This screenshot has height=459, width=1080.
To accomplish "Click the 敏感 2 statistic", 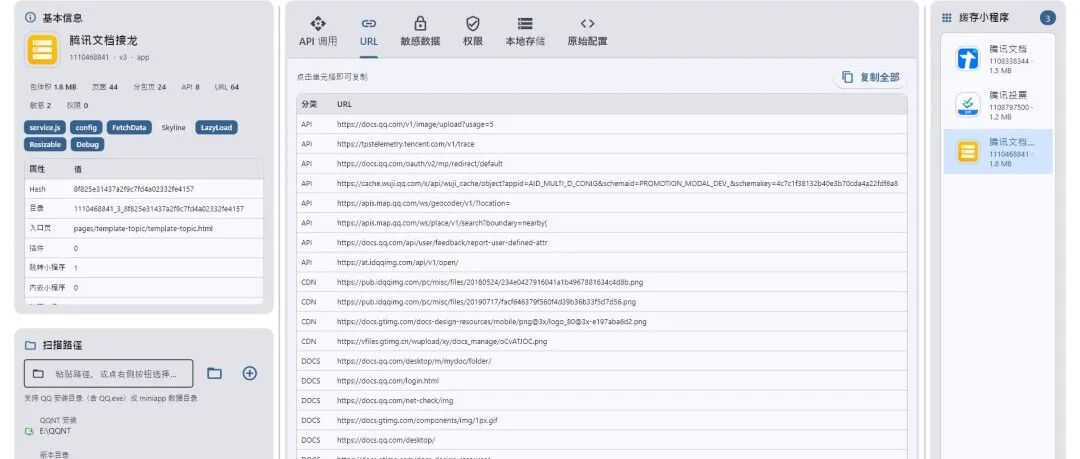I will [40, 105].
